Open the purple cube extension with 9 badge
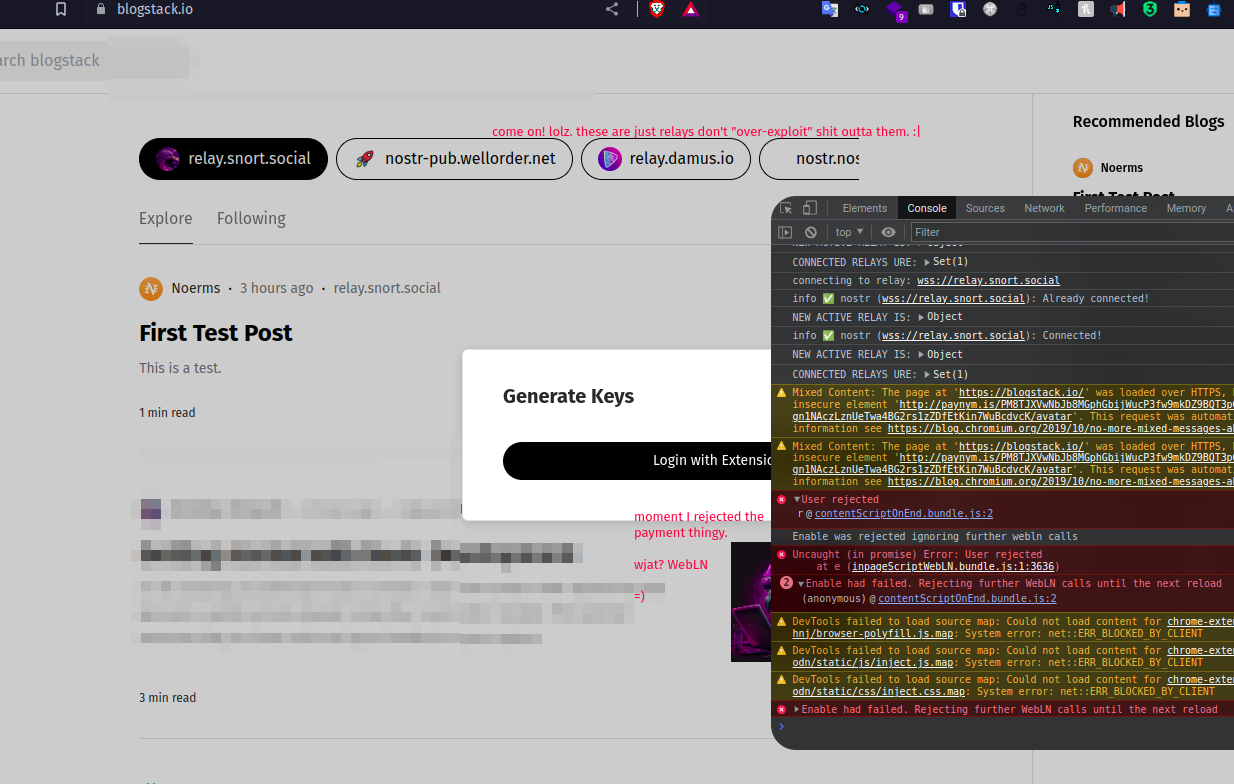This screenshot has width=1234, height=784. click(895, 10)
